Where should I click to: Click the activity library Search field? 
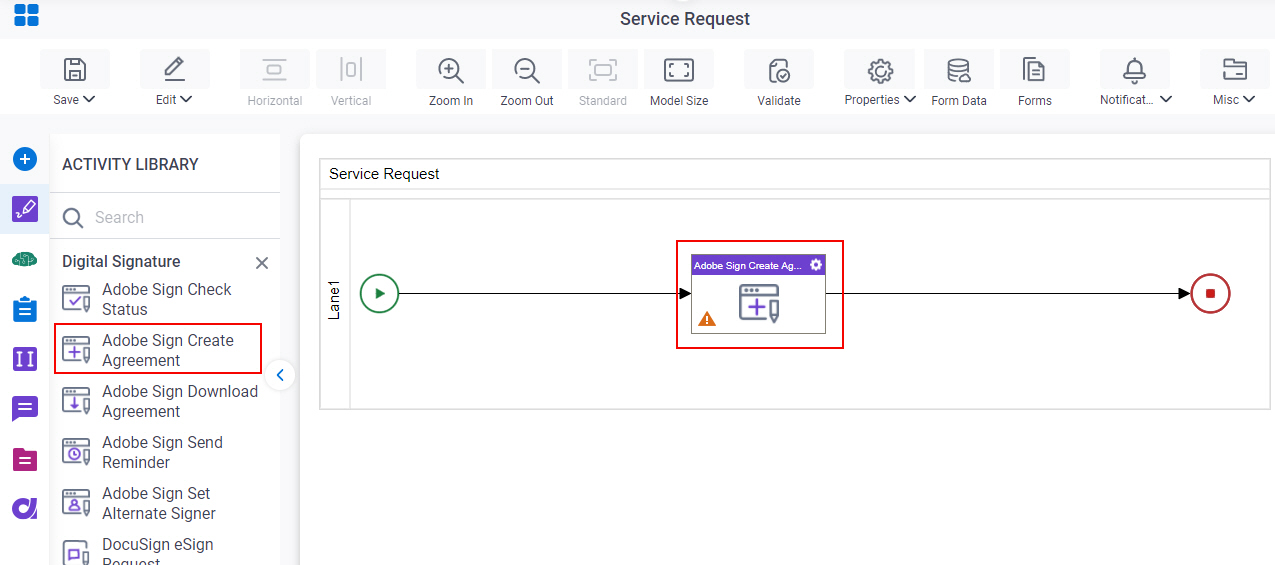tap(165, 217)
